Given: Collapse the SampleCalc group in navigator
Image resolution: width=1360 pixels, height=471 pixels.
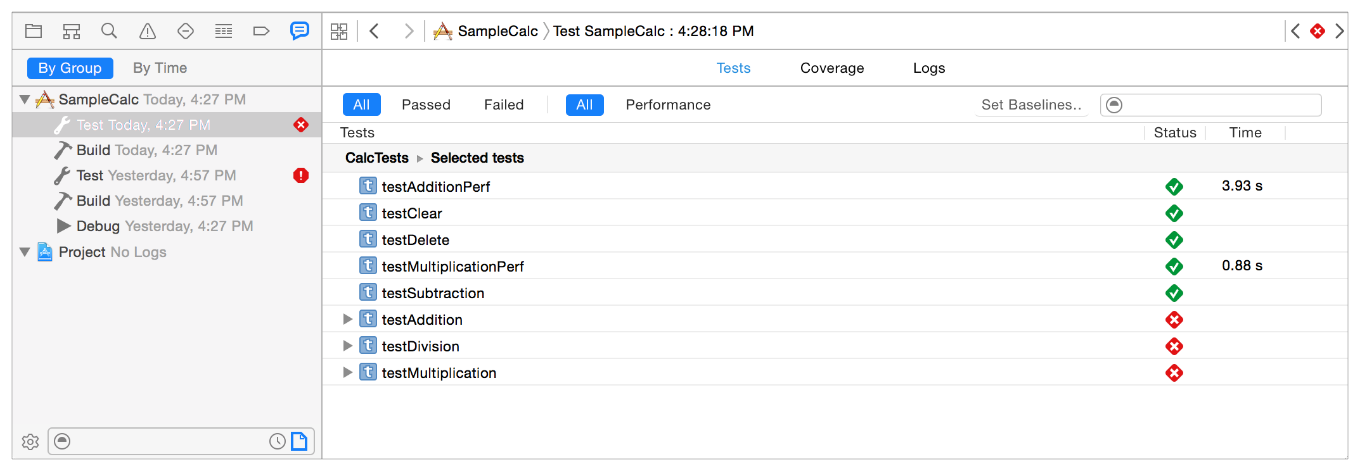Looking at the screenshot, I should (x=25, y=100).
